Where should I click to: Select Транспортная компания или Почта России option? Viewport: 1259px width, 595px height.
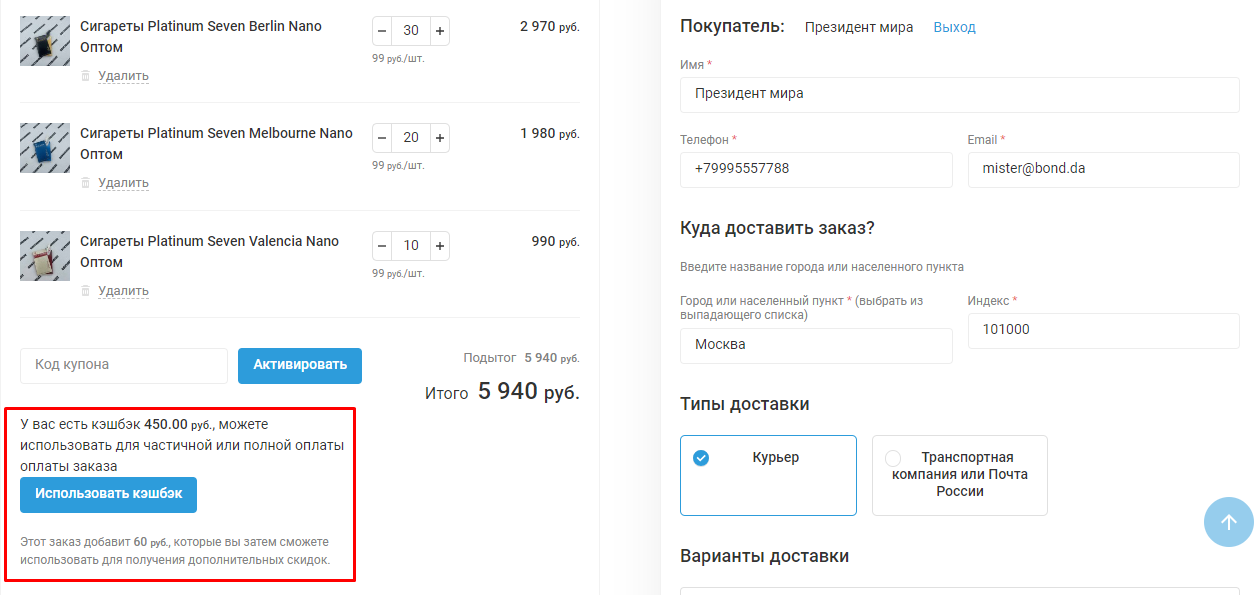[959, 475]
